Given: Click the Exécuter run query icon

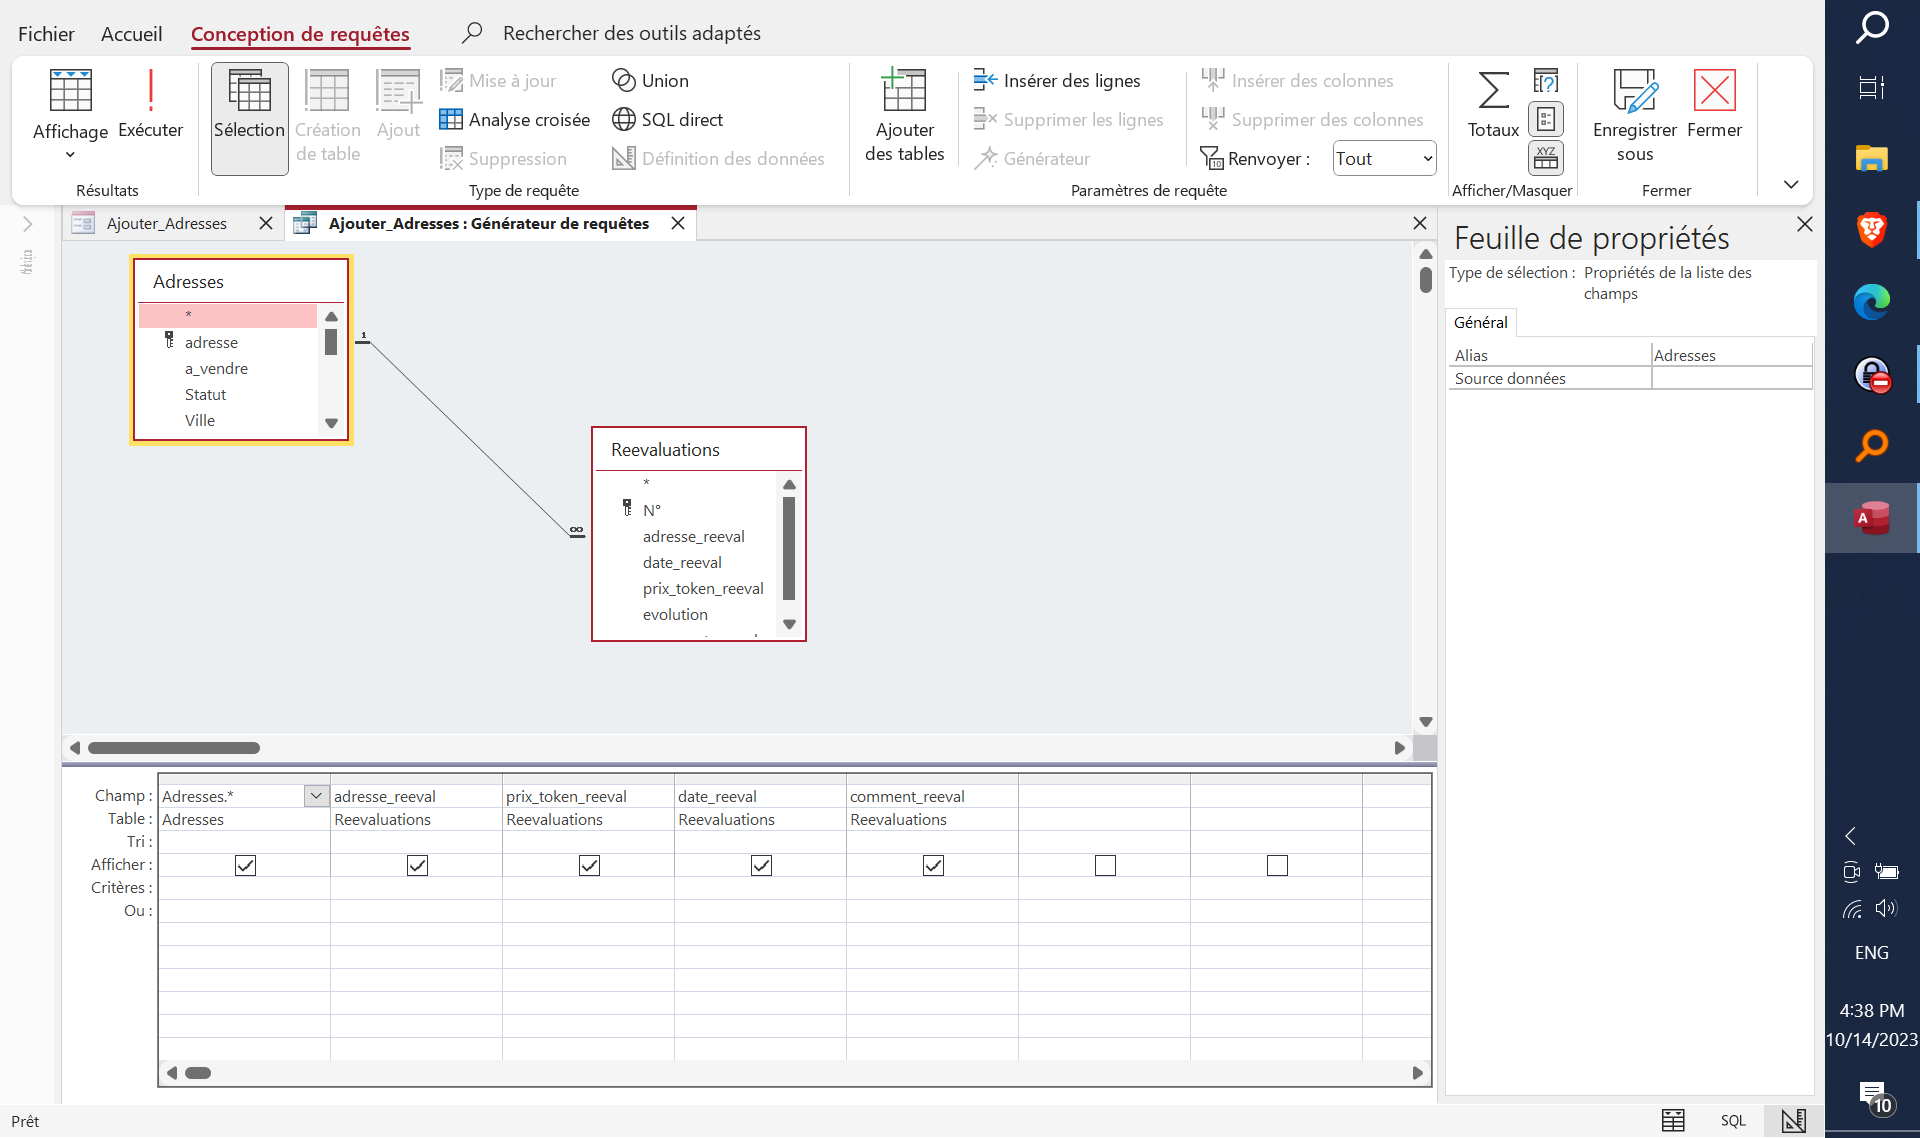Looking at the screenshot, I should [150, 92].
